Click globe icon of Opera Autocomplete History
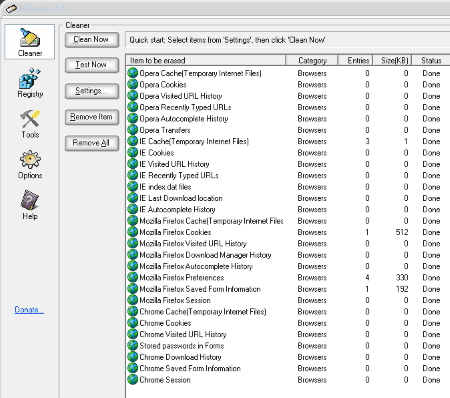The width and height of the screenshot is (450, 398). [133, 118]
